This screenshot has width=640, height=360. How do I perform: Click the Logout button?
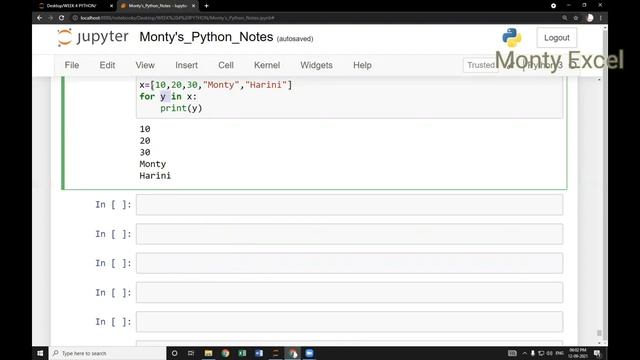click(557, 38)
